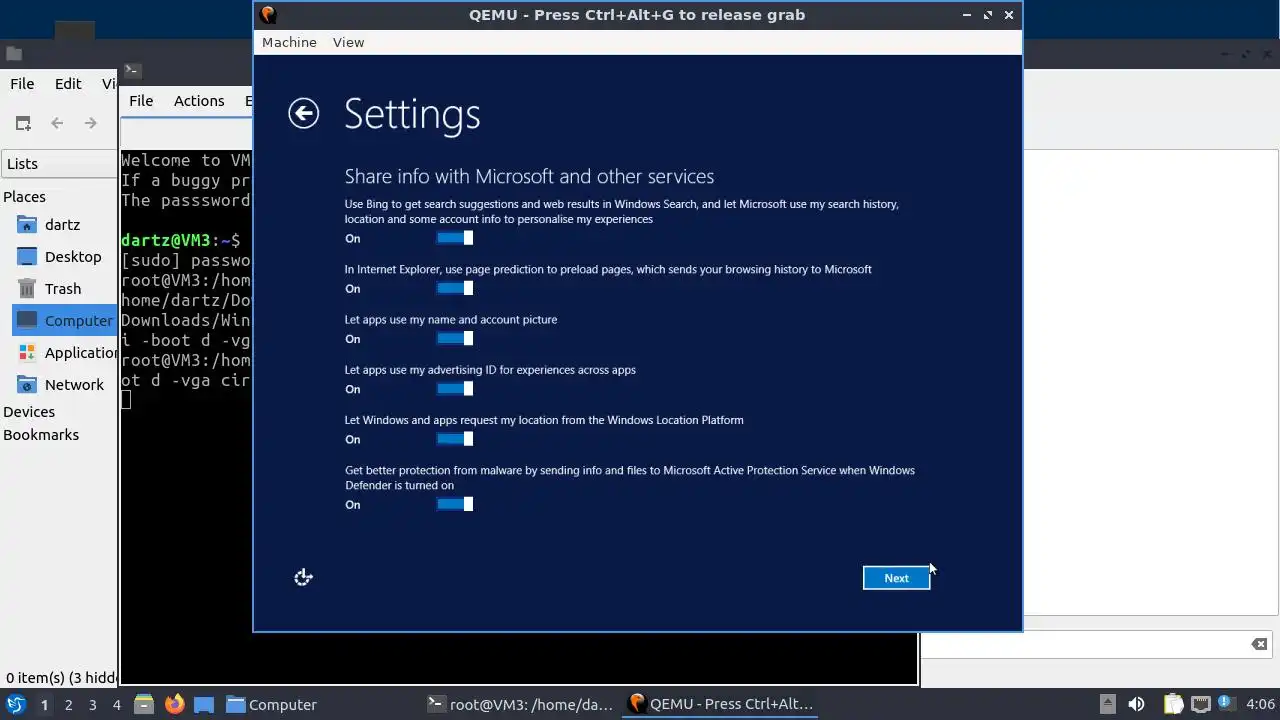Click the removable media eject tray icon

[1107, 704]
